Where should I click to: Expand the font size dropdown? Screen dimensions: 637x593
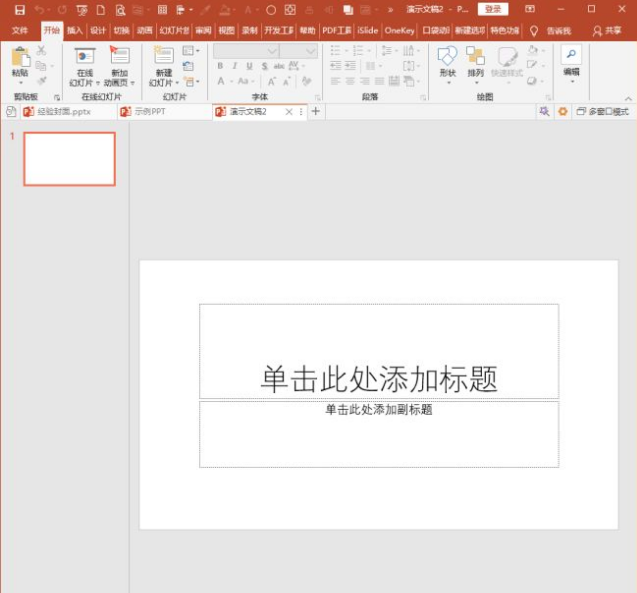[x=312, y=51]
